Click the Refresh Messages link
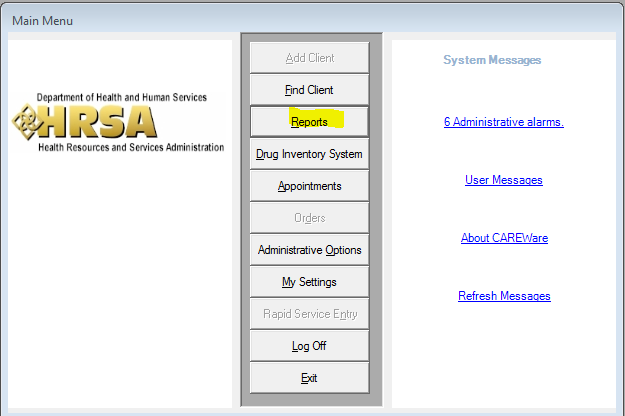This screenshot has width=625, height=416. pos(504,296)
